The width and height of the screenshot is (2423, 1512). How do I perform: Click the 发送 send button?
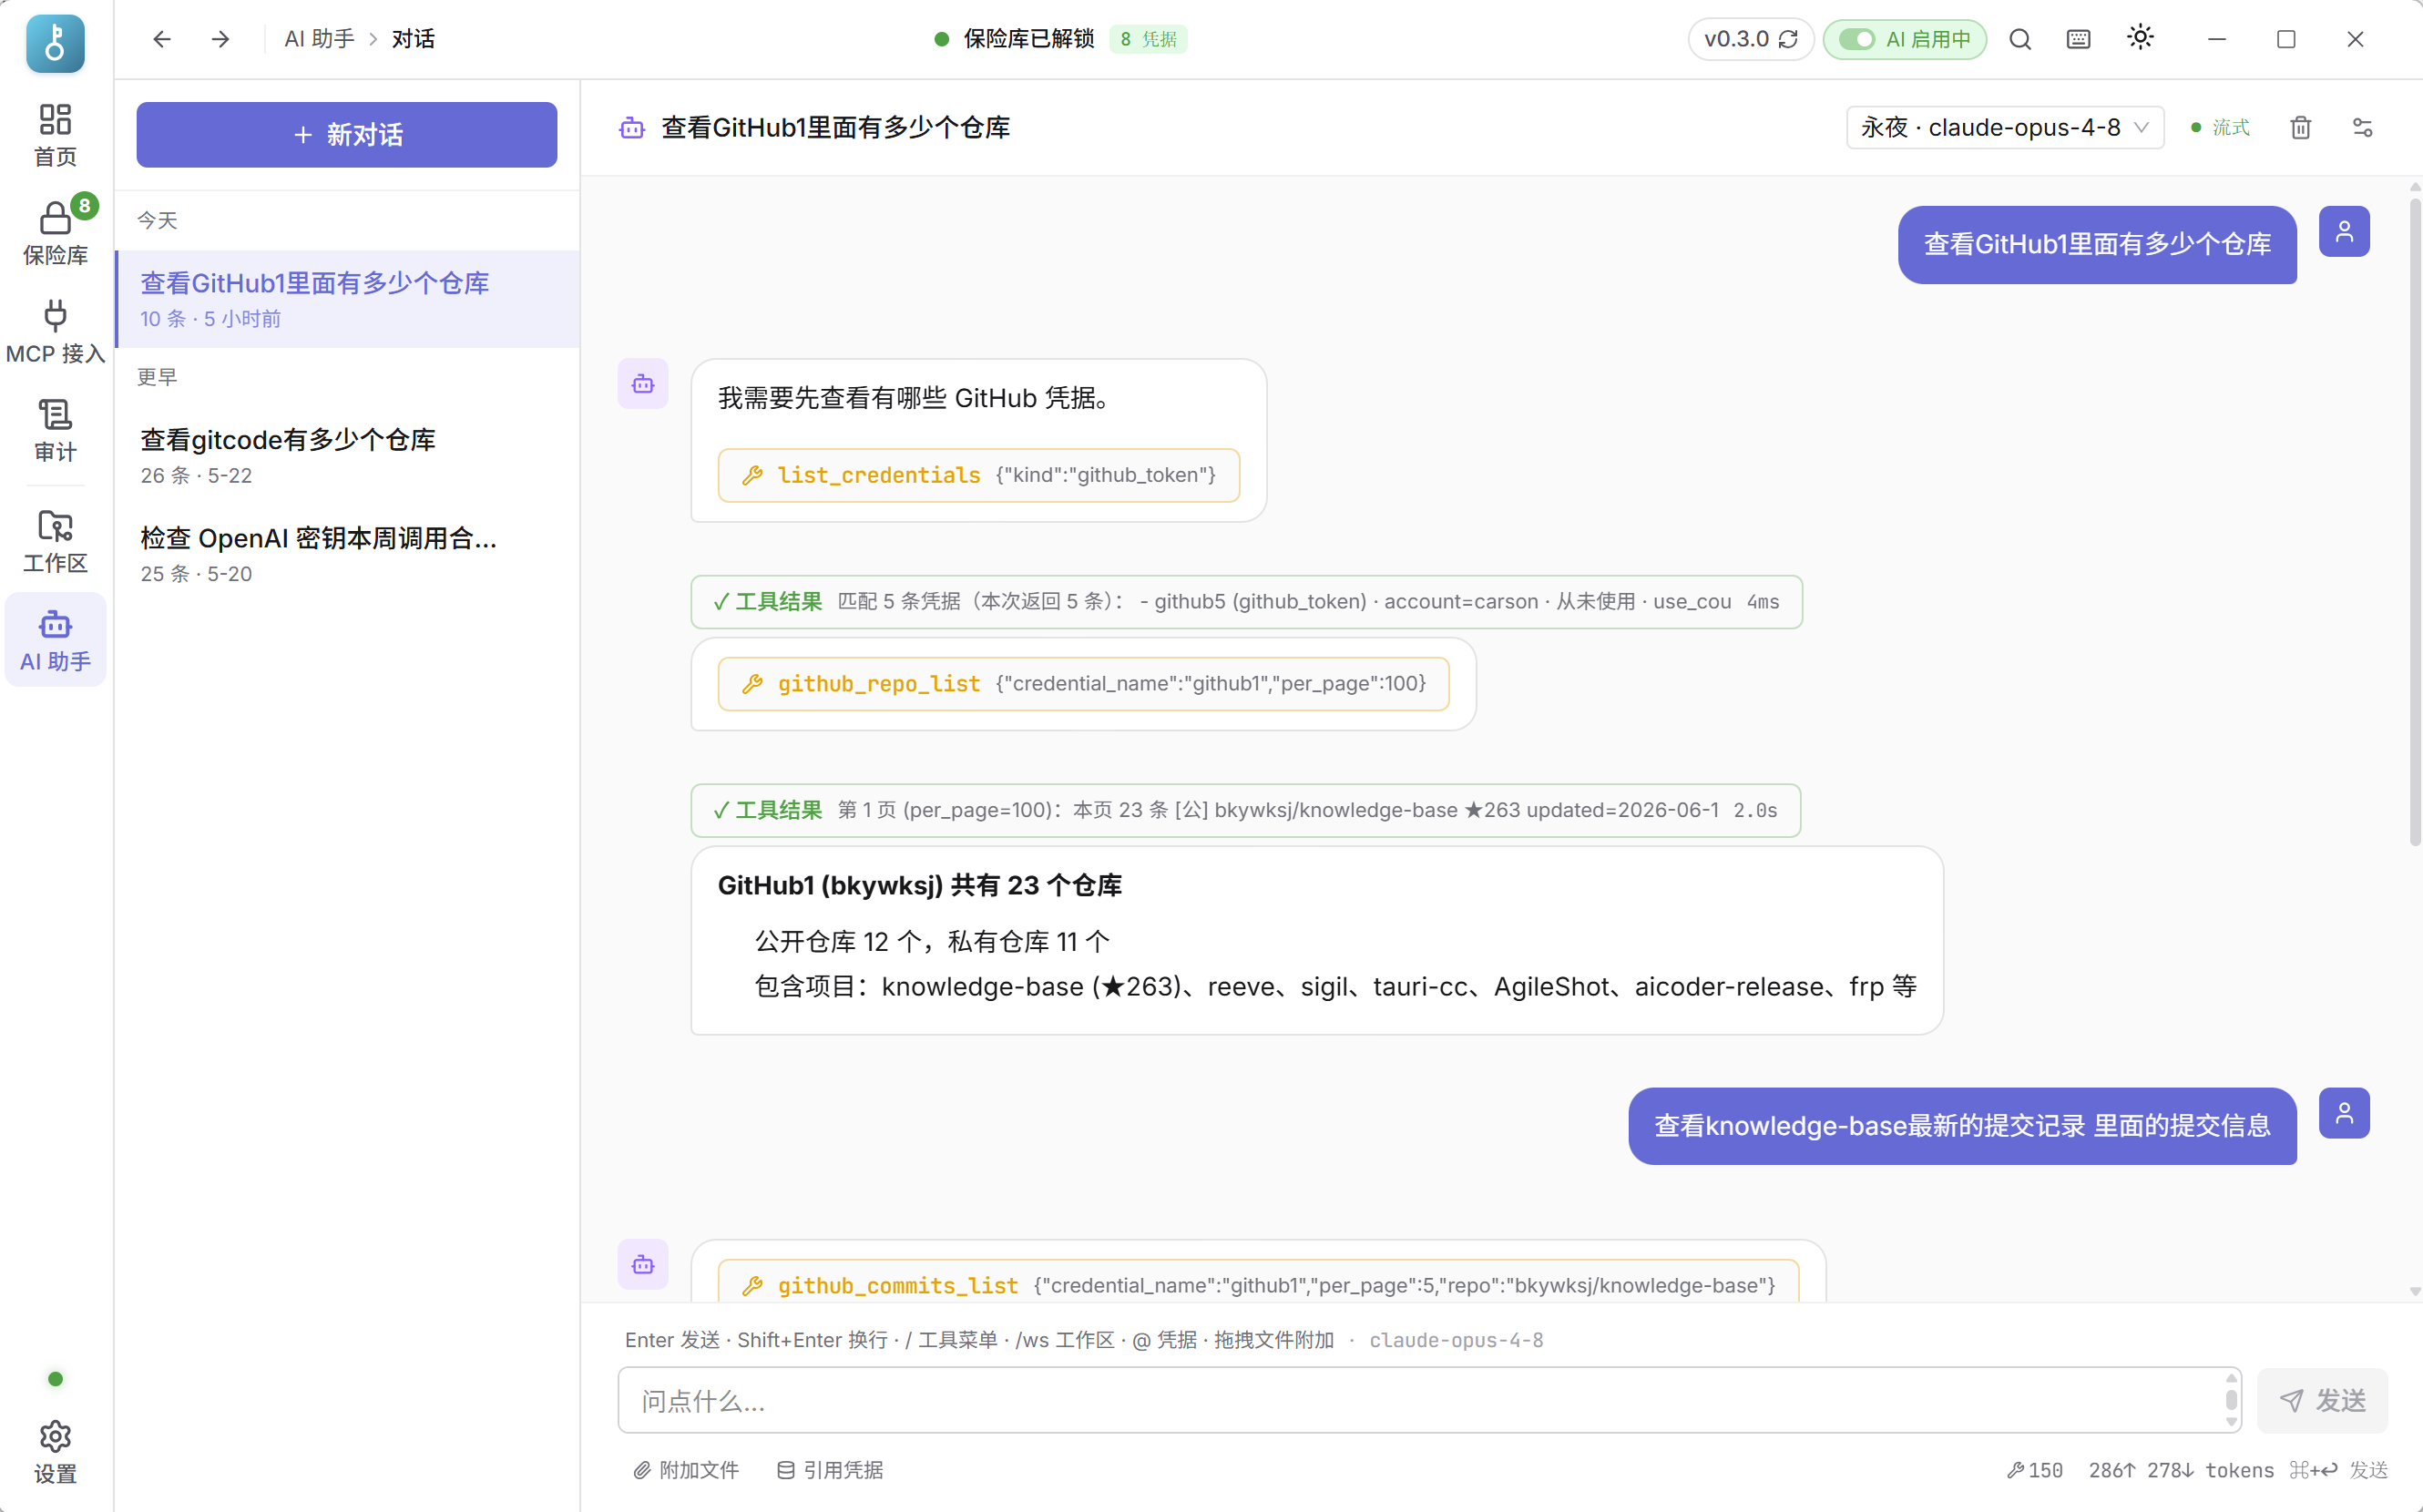2322,1400
